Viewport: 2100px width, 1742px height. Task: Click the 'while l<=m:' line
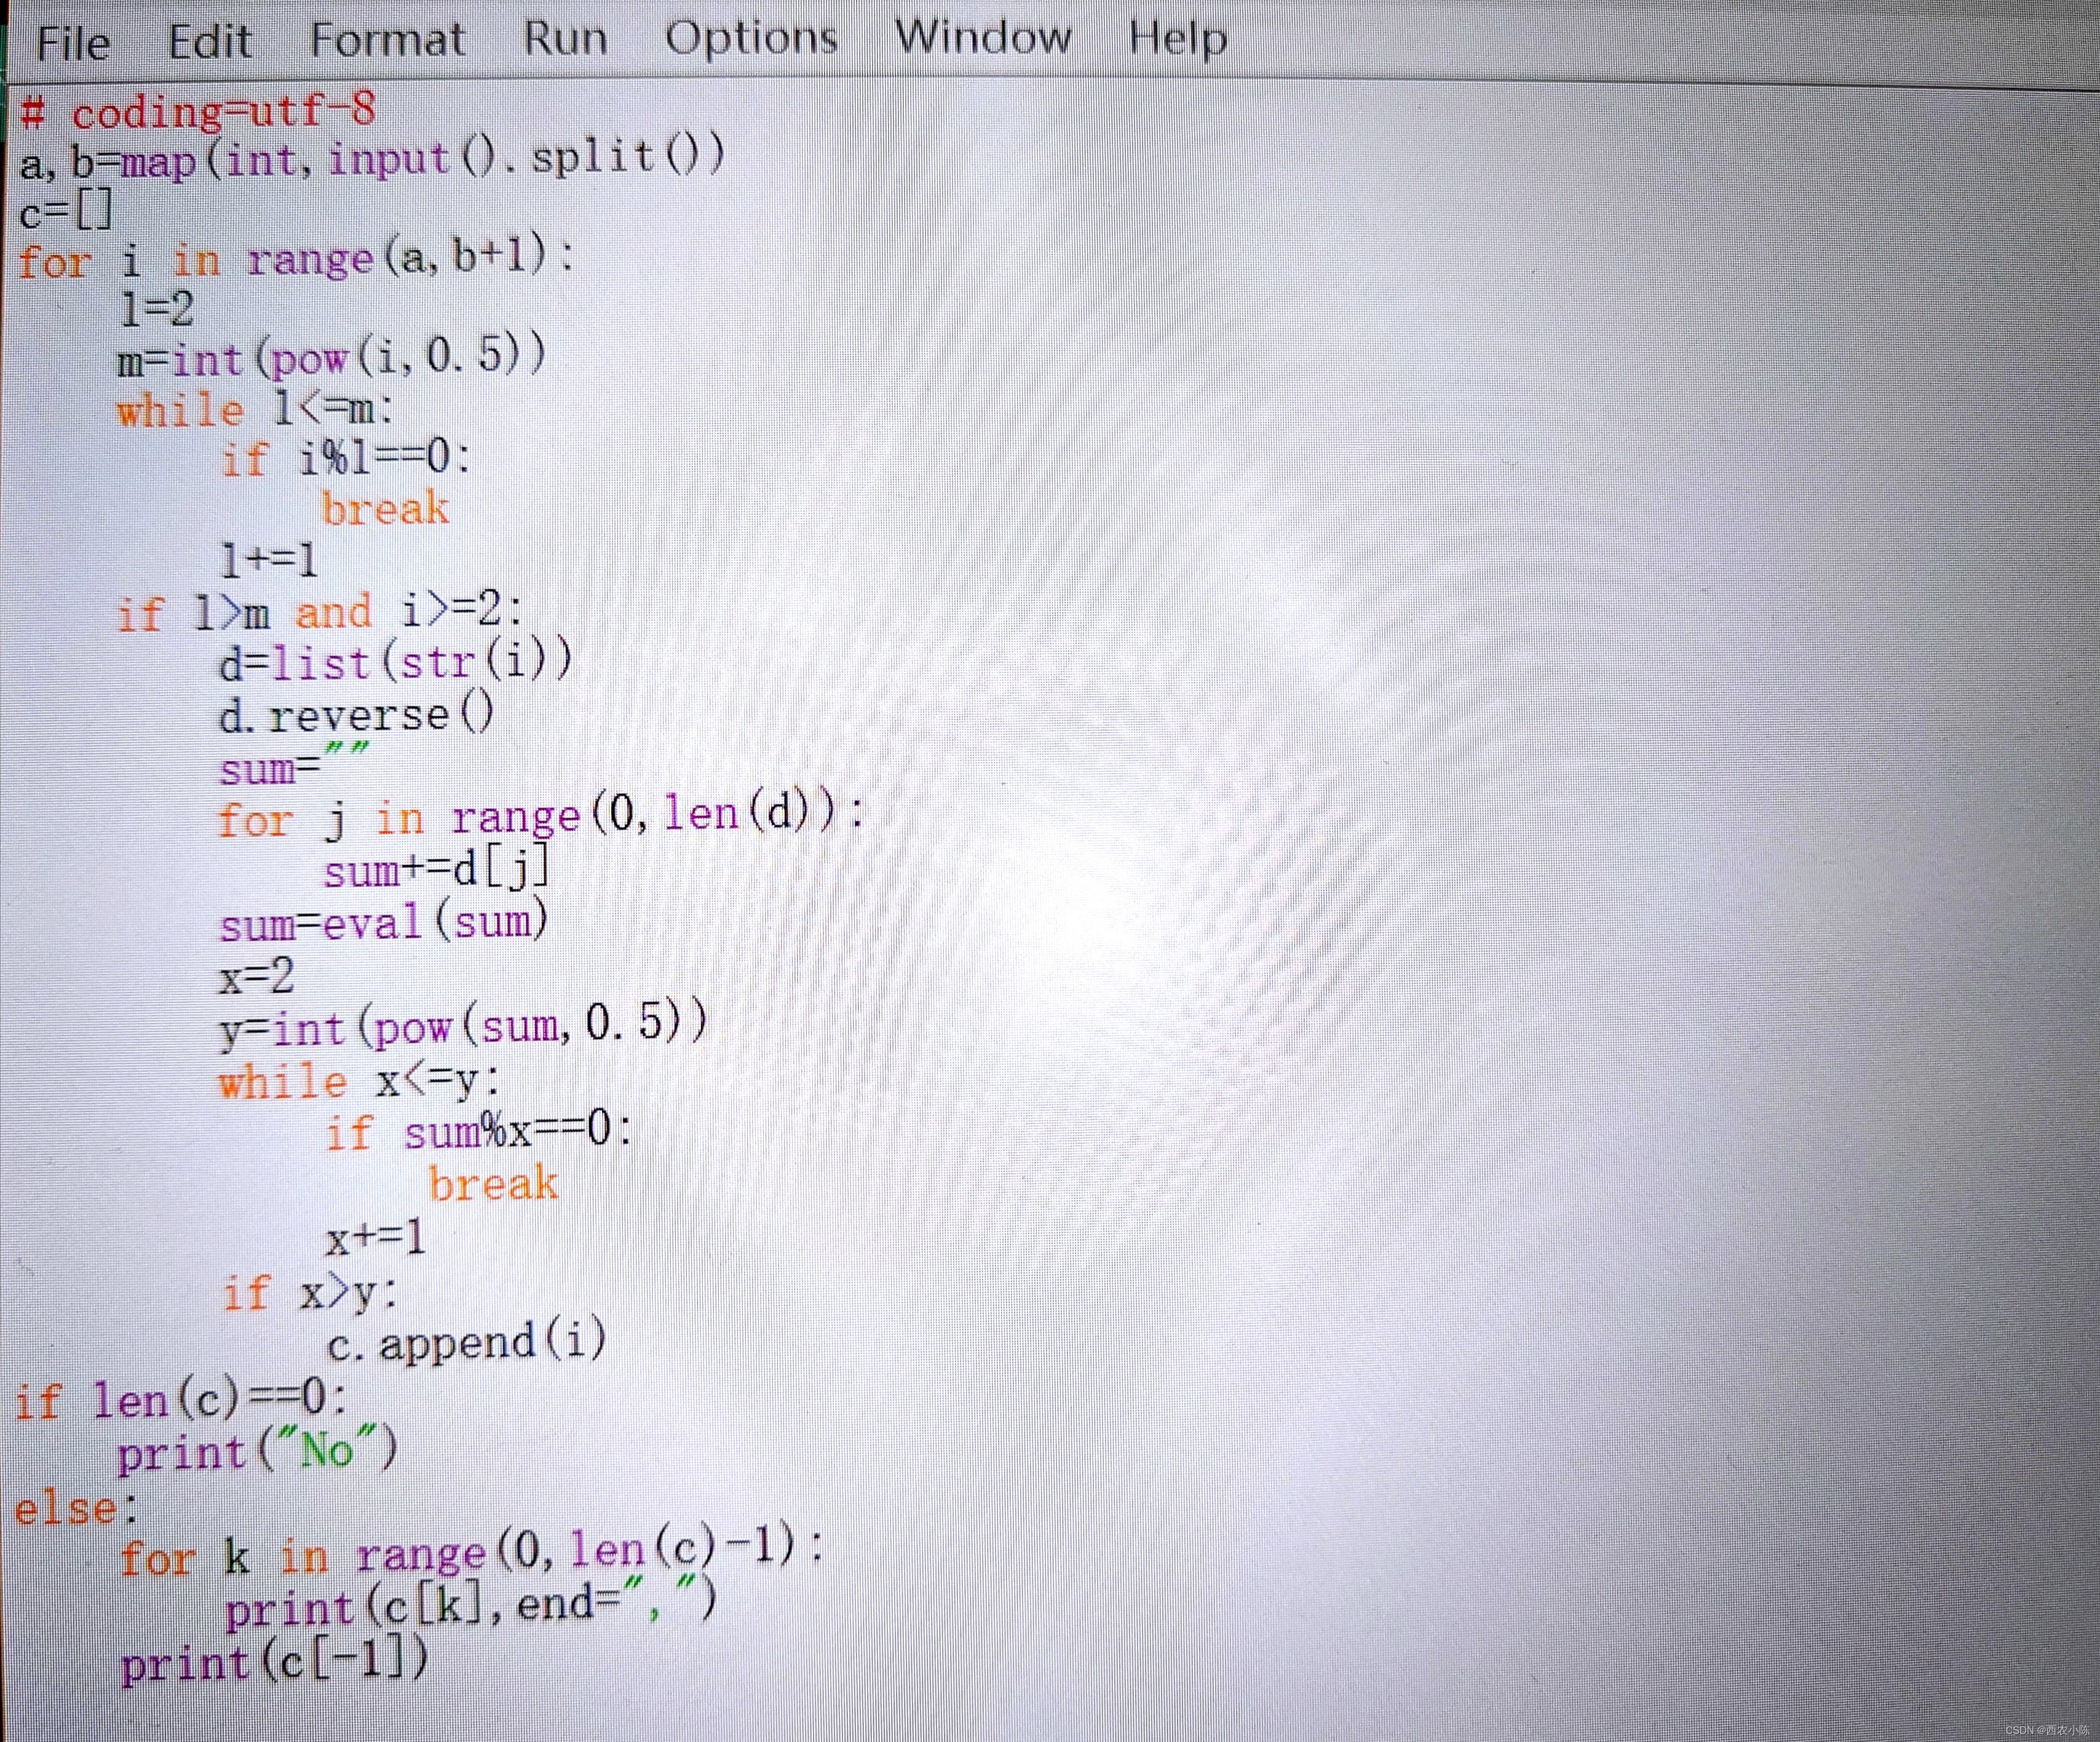coord(255,408)
